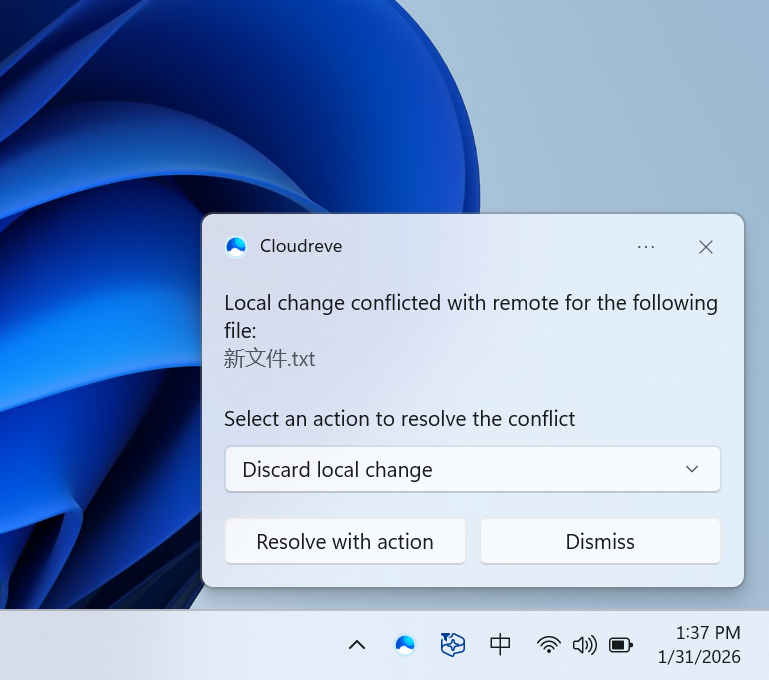This screenshot has width=769, height=680.
Task: Click the down arrow on the conflict action combo box
Action: 692,470
